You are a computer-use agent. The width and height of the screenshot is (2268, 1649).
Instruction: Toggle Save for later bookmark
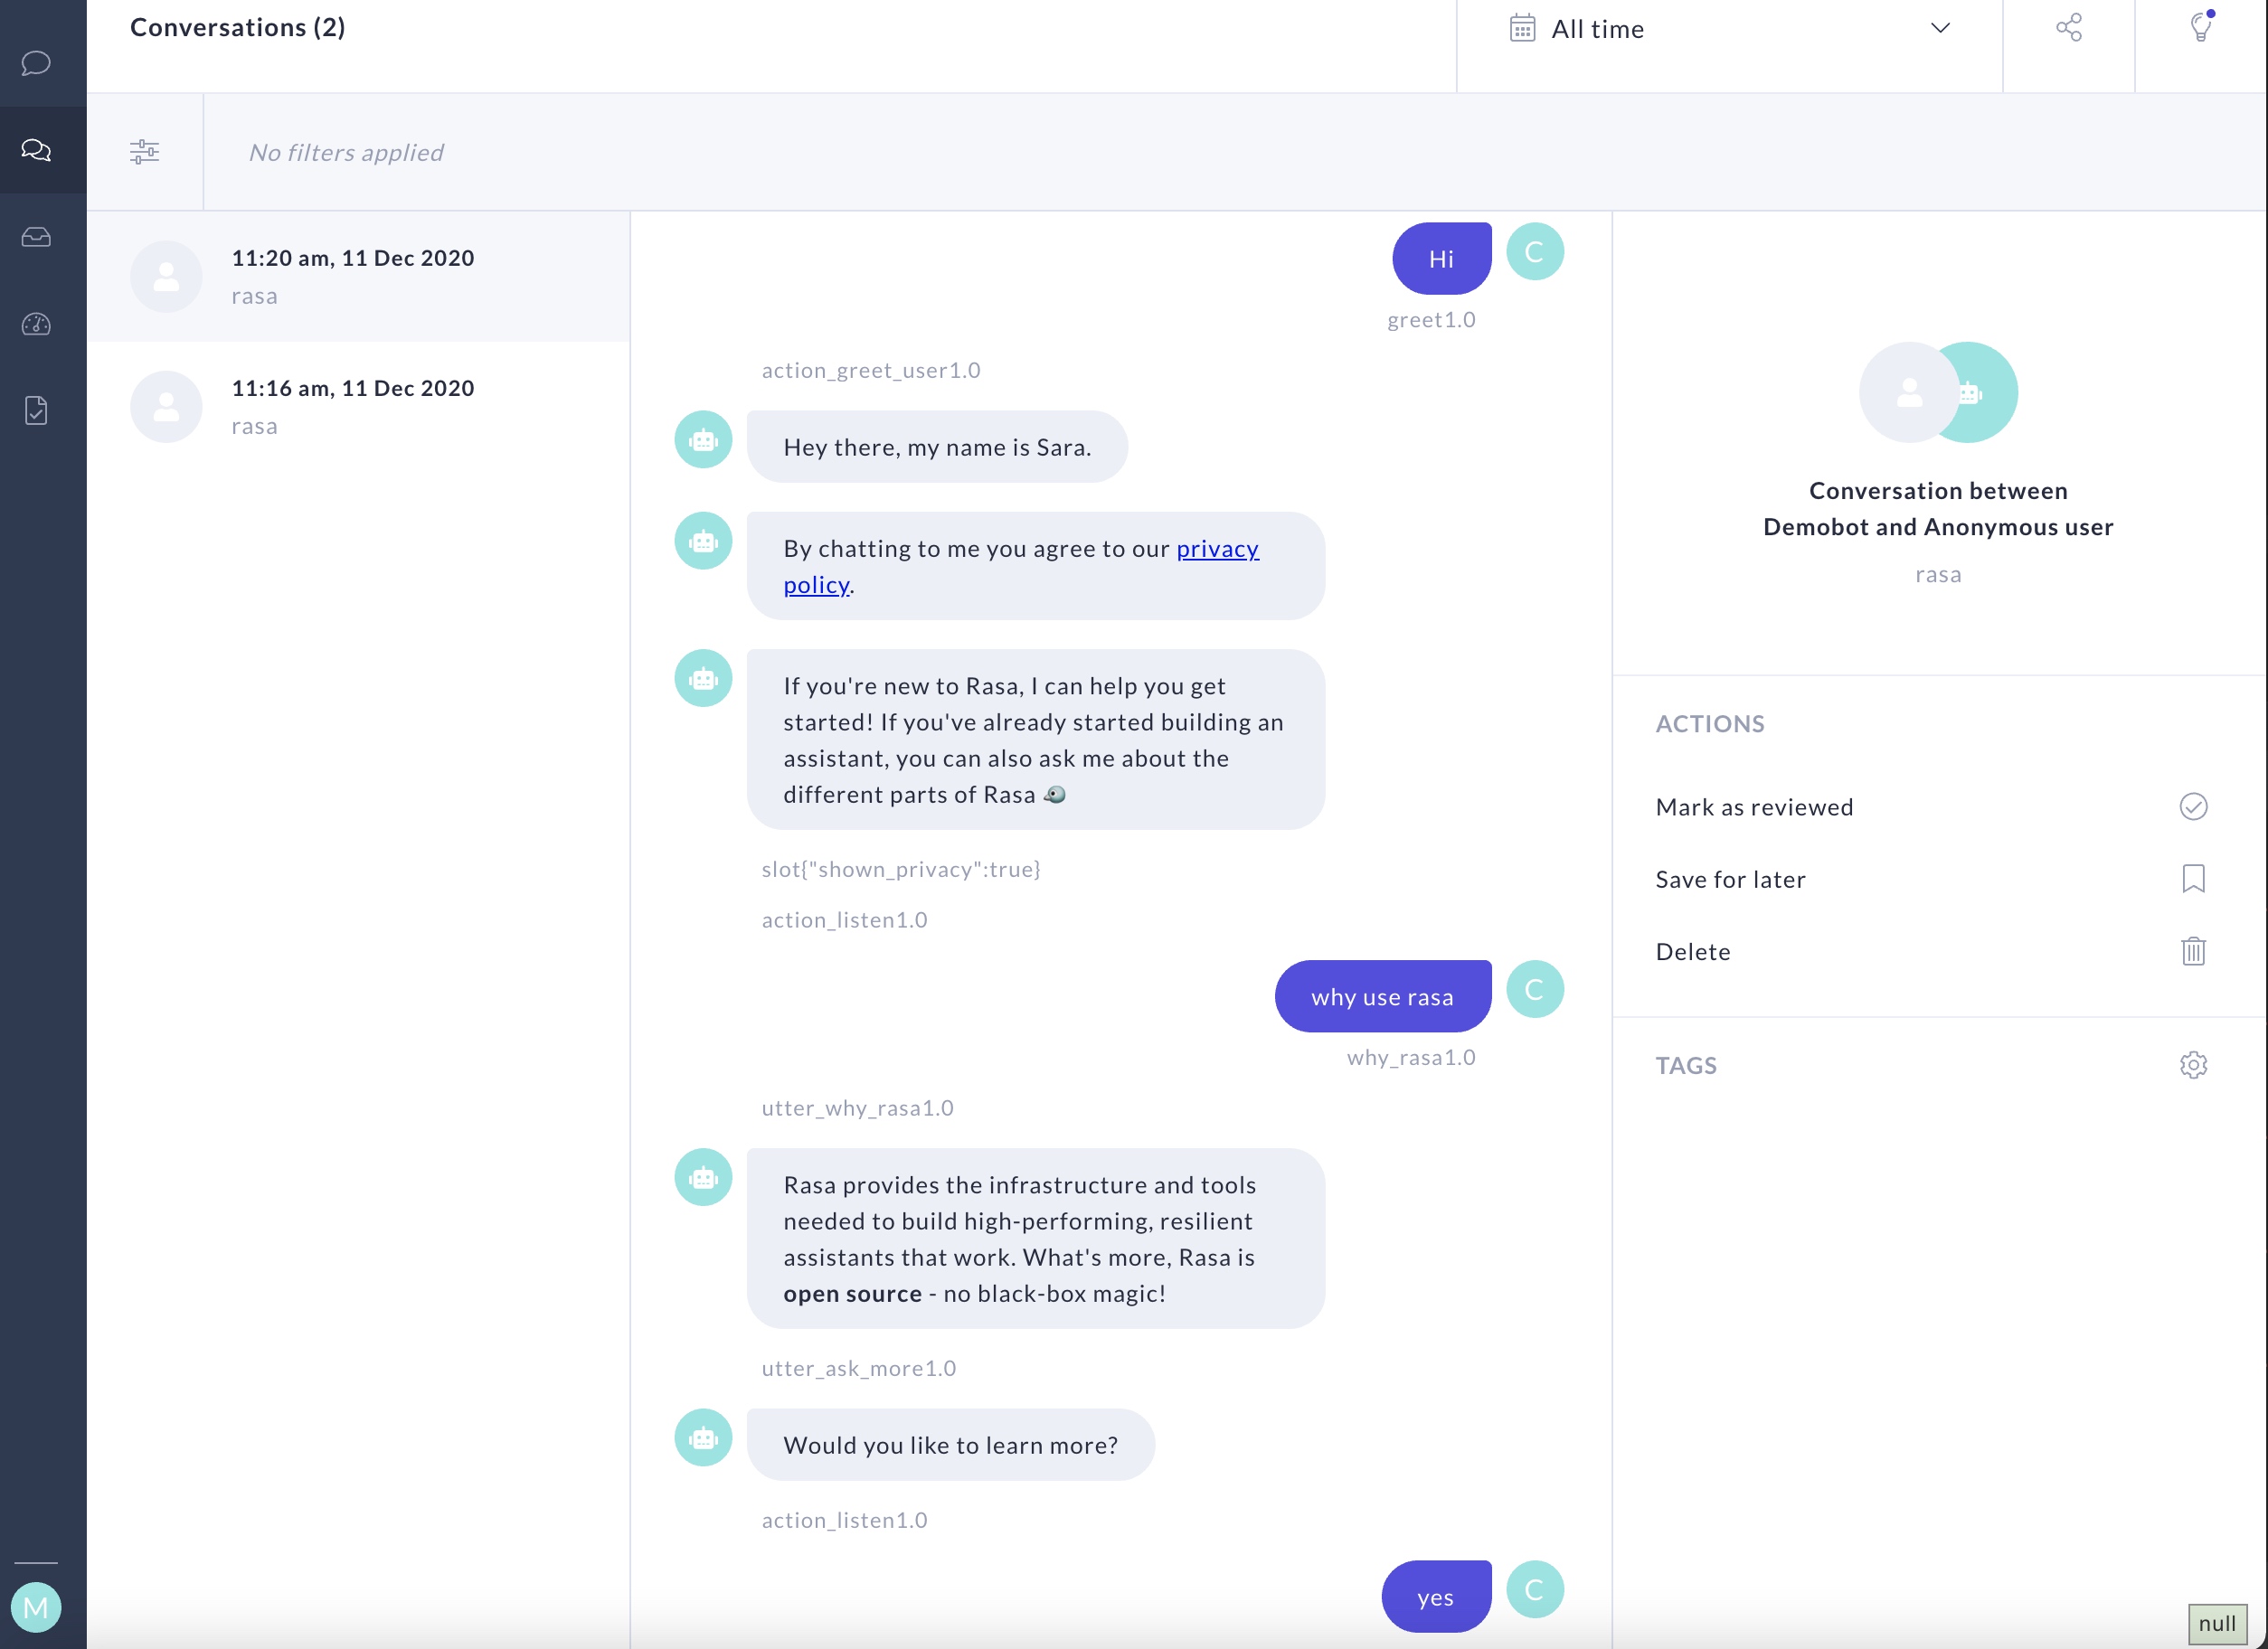coord(2193,879)
